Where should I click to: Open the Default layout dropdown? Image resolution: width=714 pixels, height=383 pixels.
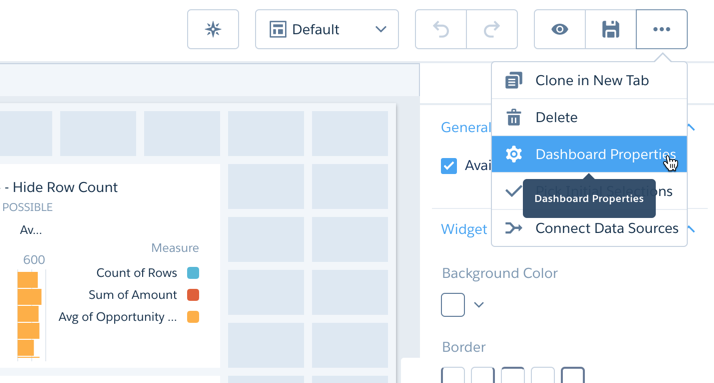pos(327,29)
